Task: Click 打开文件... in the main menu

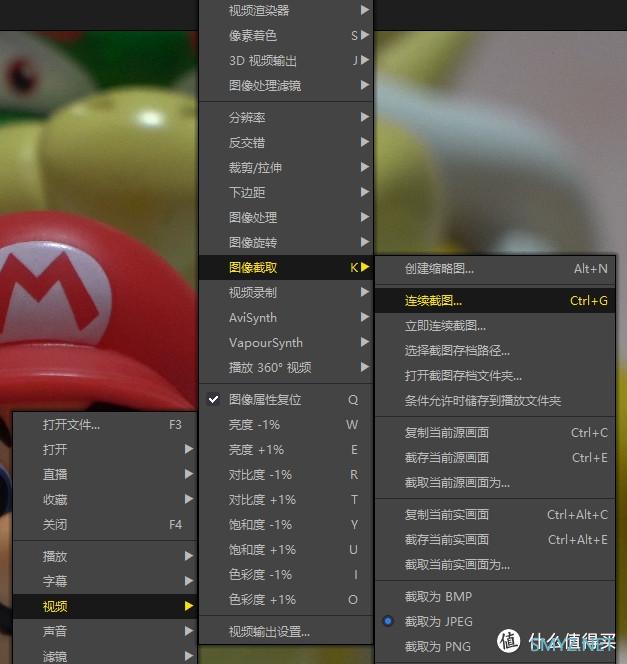Action: pos(71,424)
